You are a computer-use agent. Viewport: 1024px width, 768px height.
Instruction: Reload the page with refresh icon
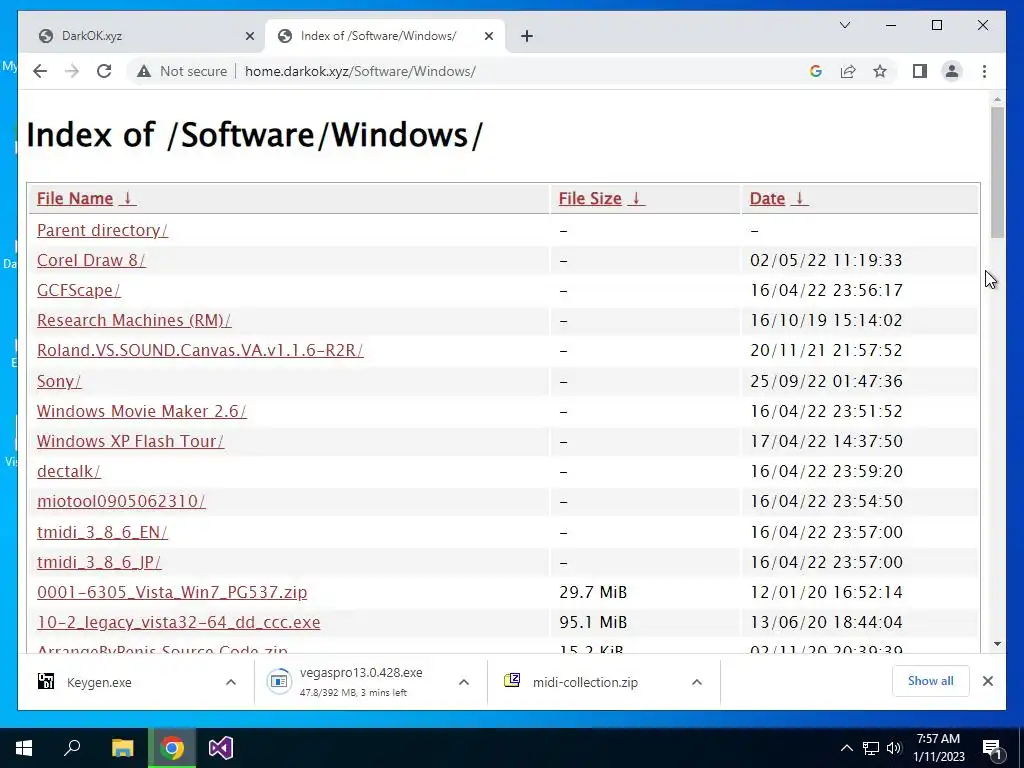tap(104, 71)
